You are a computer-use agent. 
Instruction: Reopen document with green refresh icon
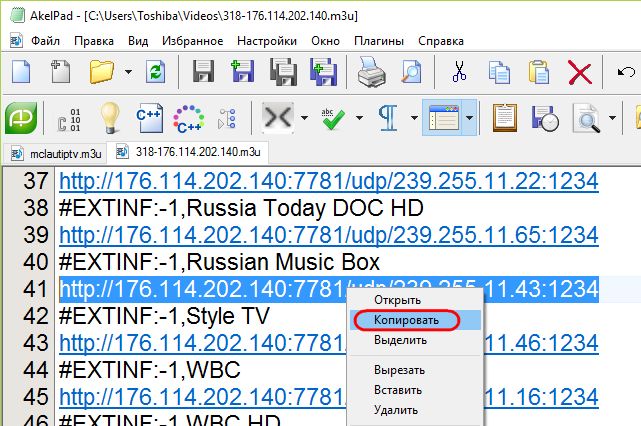pos(156,72)
